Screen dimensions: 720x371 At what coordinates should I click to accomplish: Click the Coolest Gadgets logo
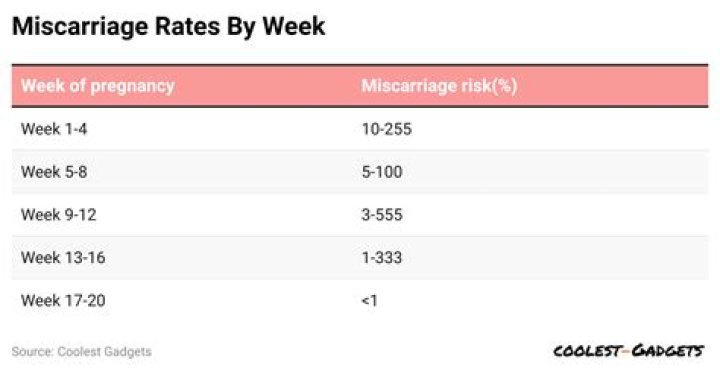628,351
